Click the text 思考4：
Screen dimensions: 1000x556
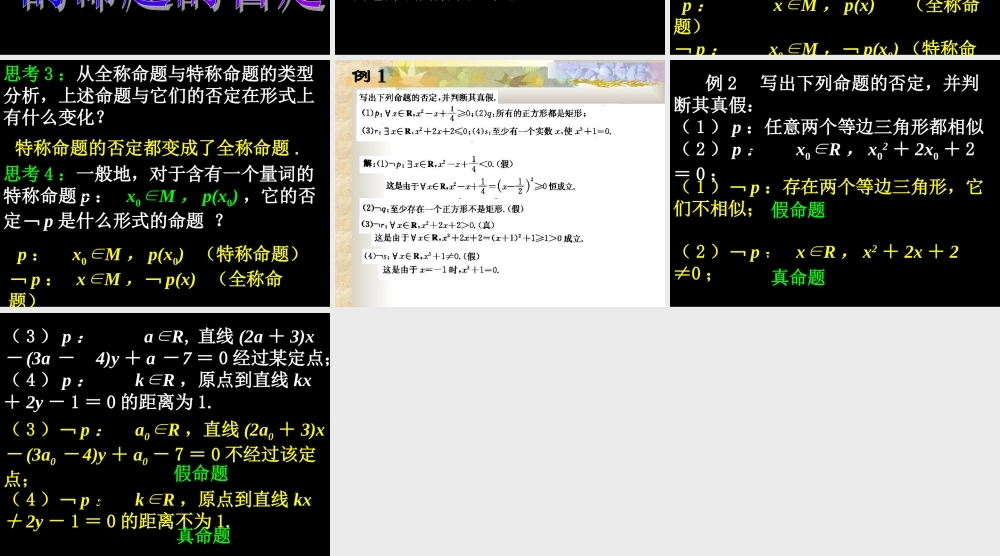pyautogui.click(x=34, y=174)
